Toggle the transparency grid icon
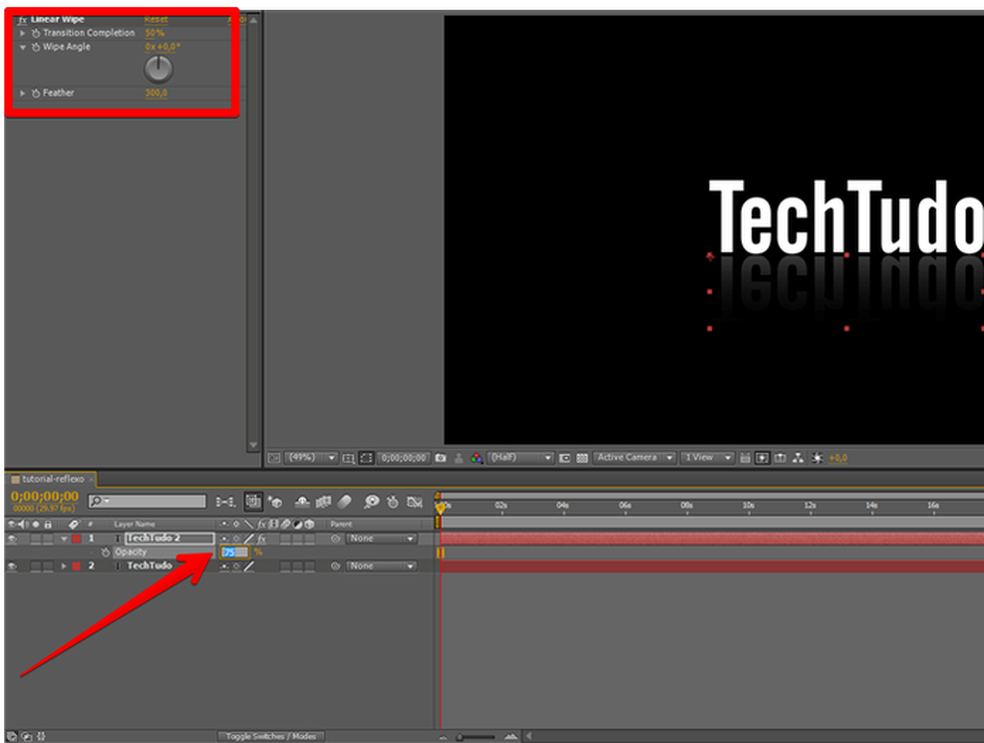The height and width of the screenshot is (743, 984). (x=582, y=458)
